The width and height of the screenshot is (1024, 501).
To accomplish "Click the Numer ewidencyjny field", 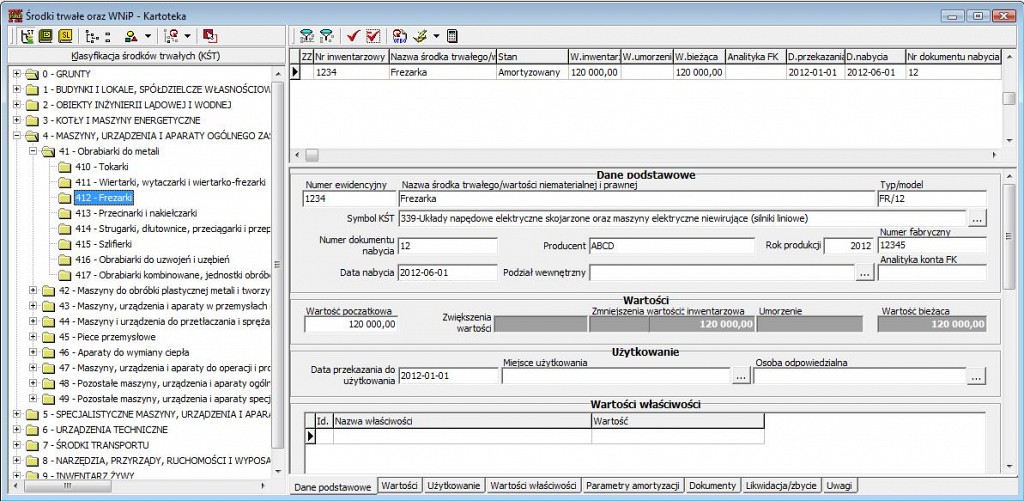I will 351,199.
